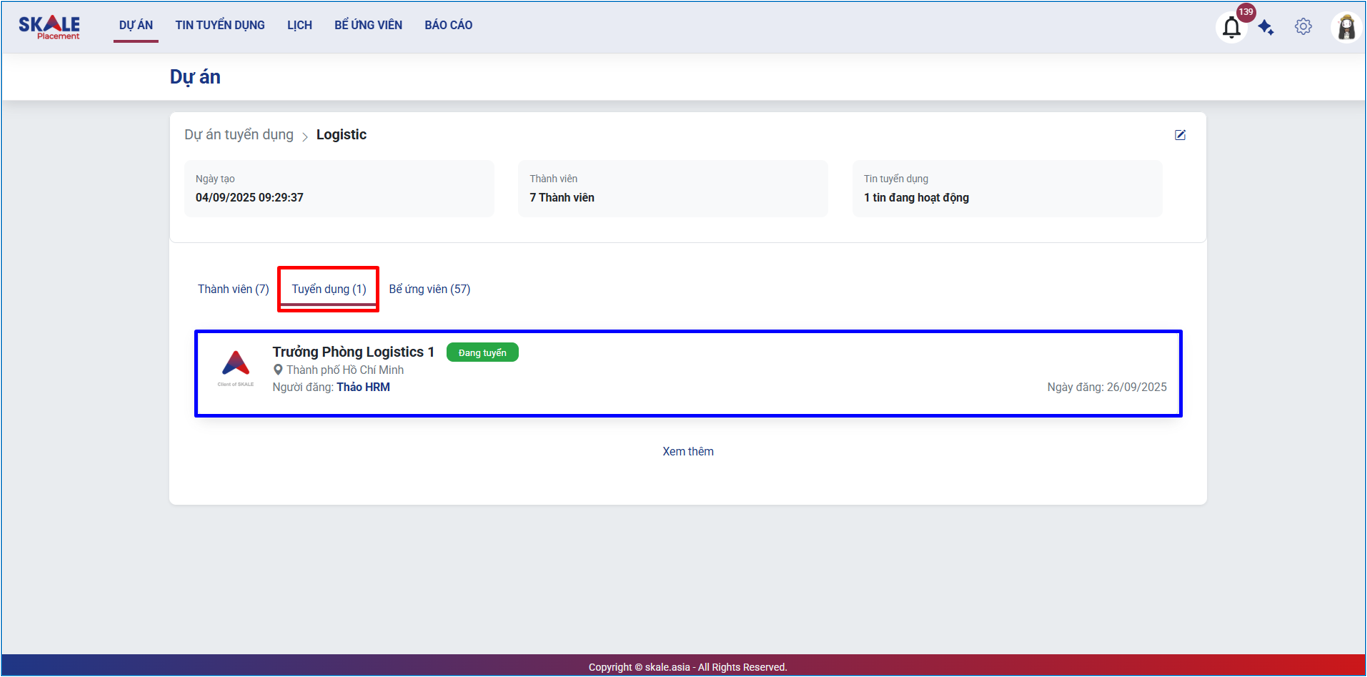Click the SKALE Placement logo
1367x677 pixels.
coord(49,27)
